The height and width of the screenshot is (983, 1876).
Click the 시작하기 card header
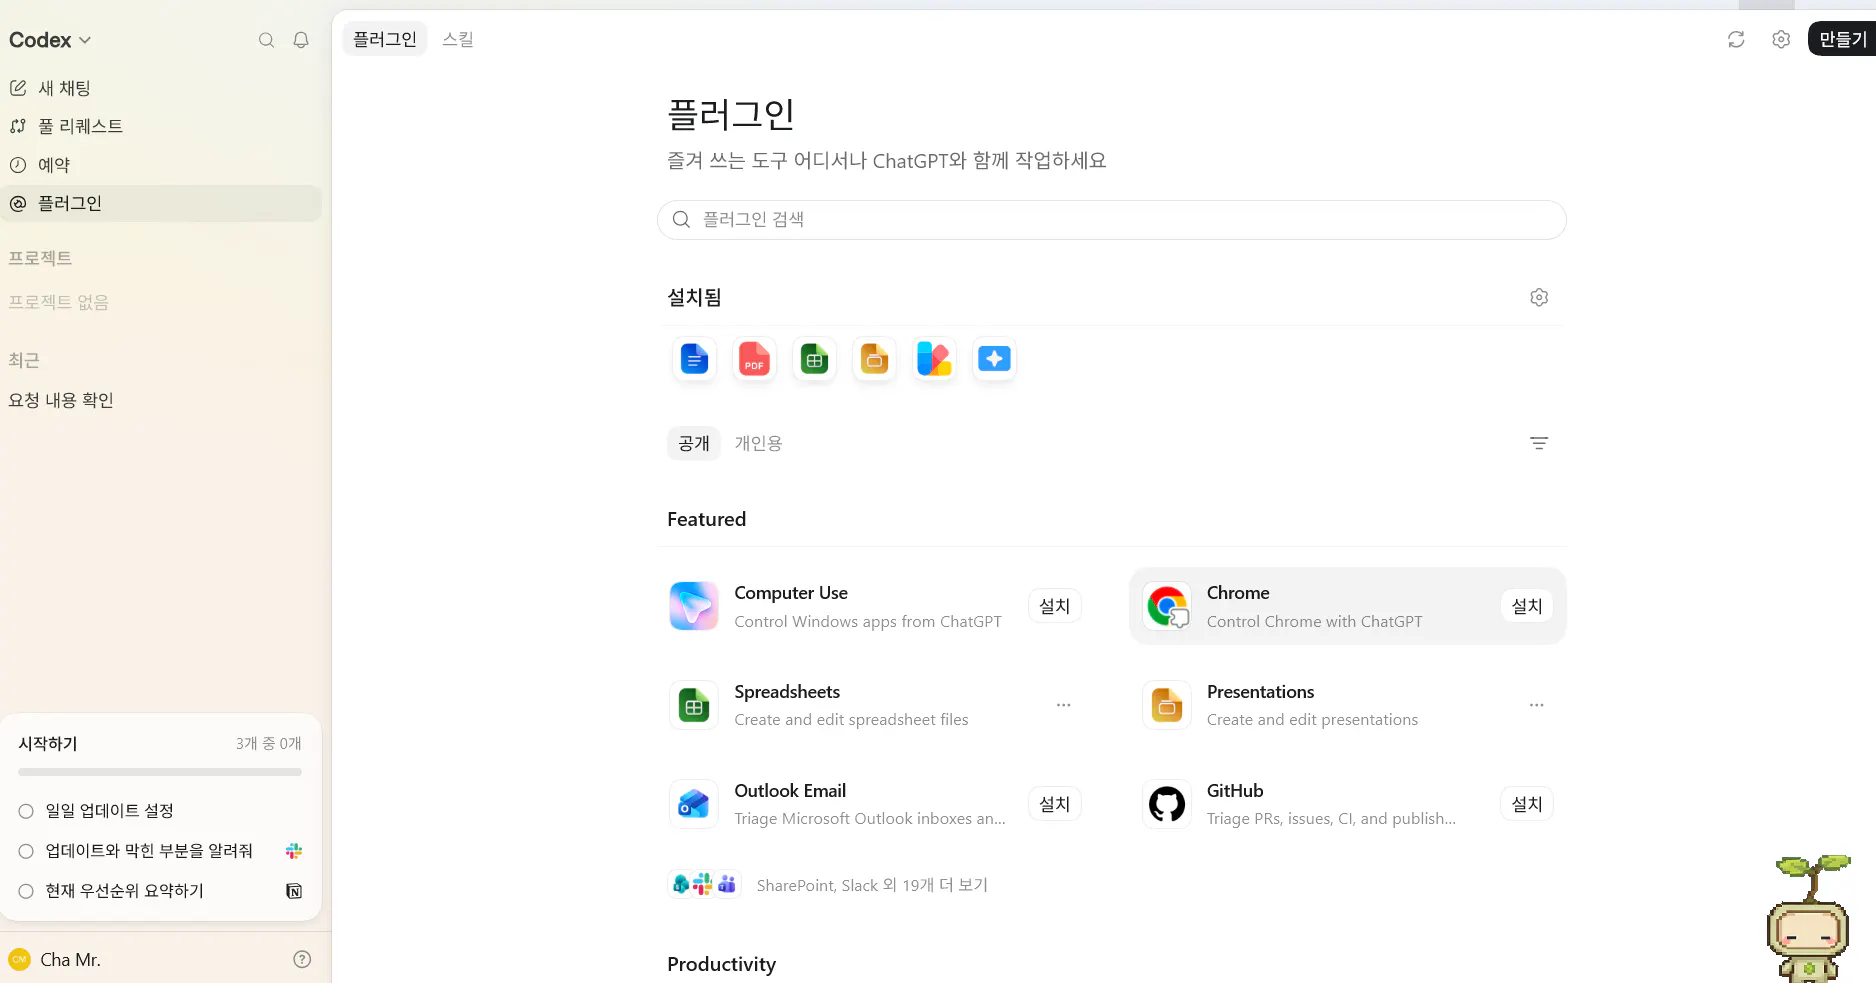click(x=160, y=744)
